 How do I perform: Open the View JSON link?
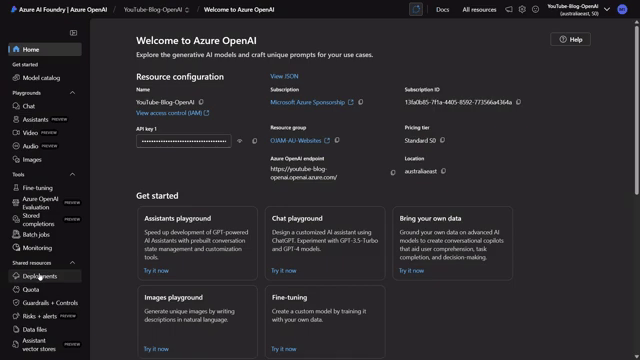coord(284,76)
